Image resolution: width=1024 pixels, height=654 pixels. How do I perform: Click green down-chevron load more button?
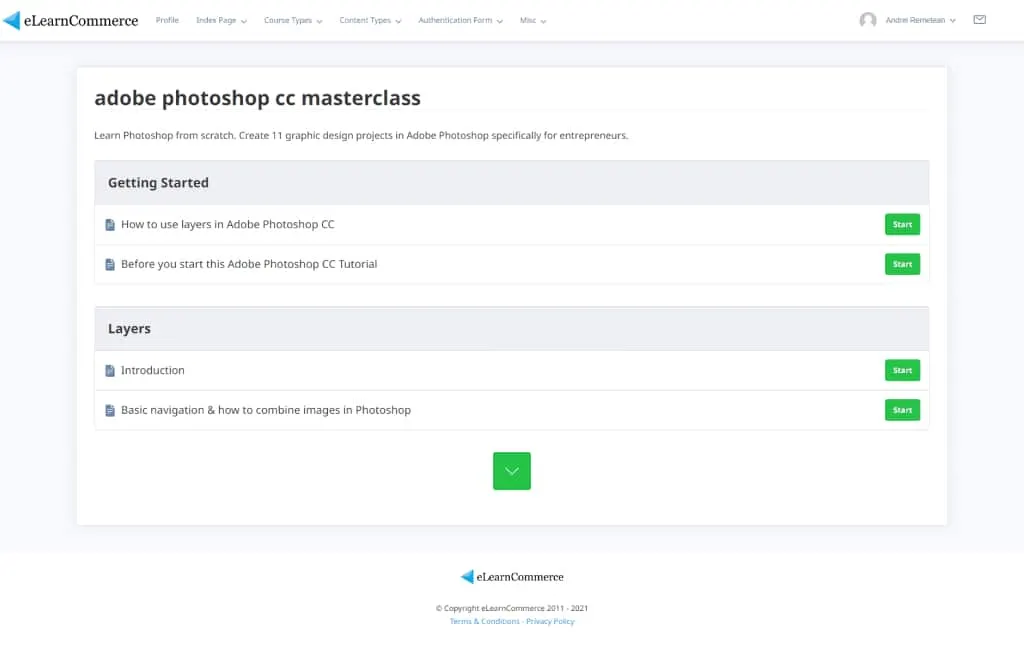(x=511, y=470)
